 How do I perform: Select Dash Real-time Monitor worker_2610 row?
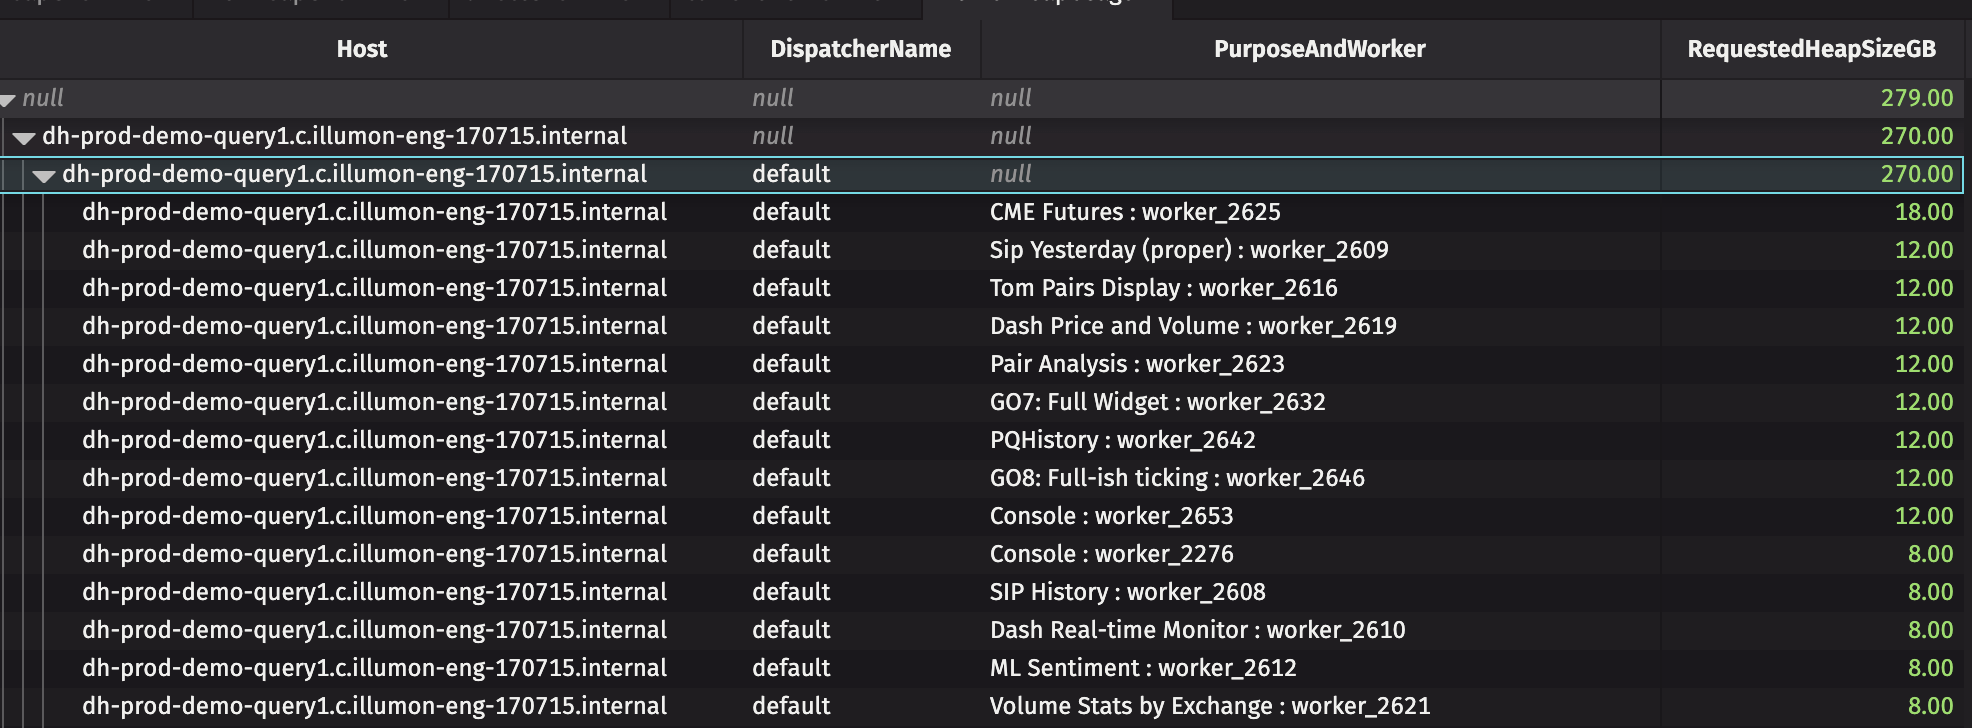[1197, 630]
